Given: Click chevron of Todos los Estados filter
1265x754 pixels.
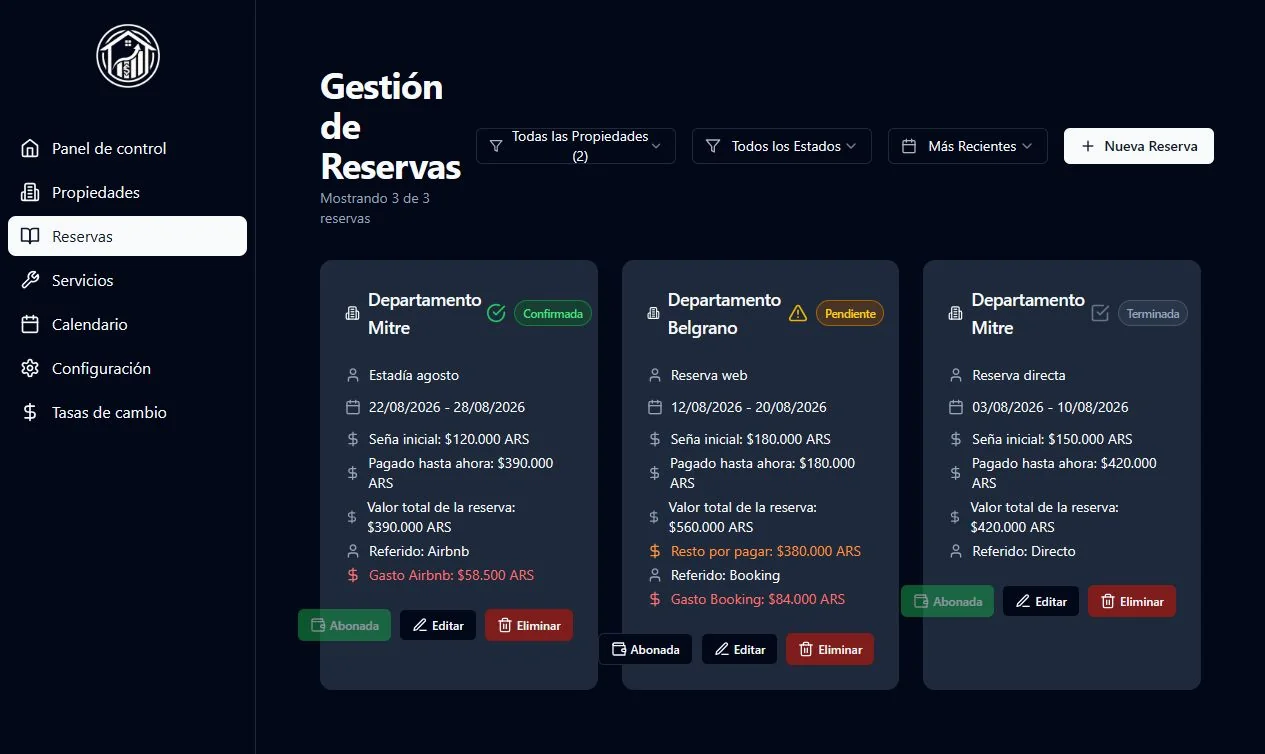Looking at the screenshot, I should [x=851, y=146].
